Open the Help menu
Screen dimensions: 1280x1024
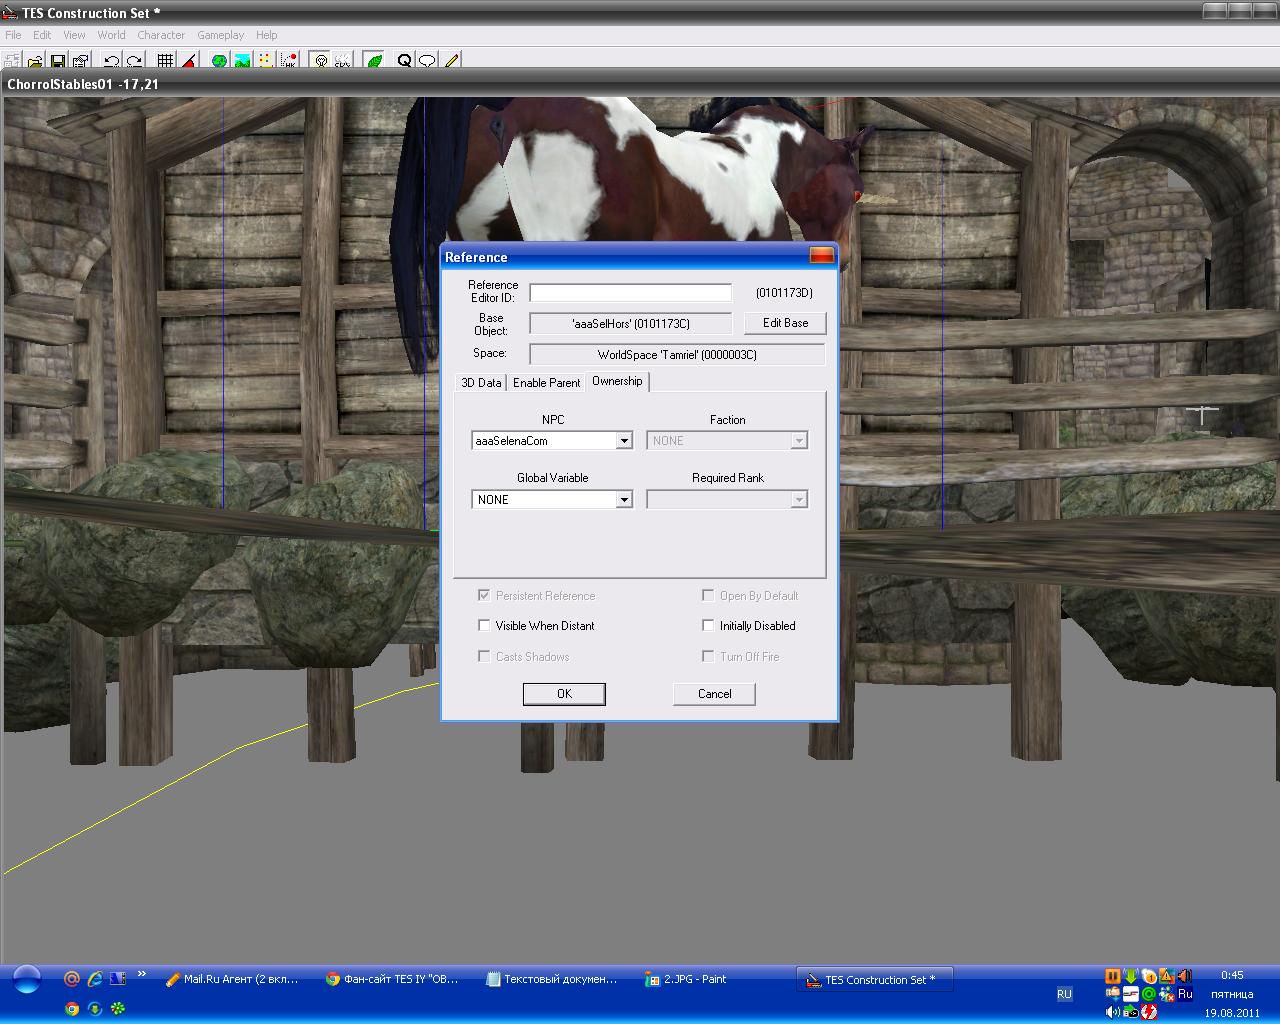click(x=266, y=35)
